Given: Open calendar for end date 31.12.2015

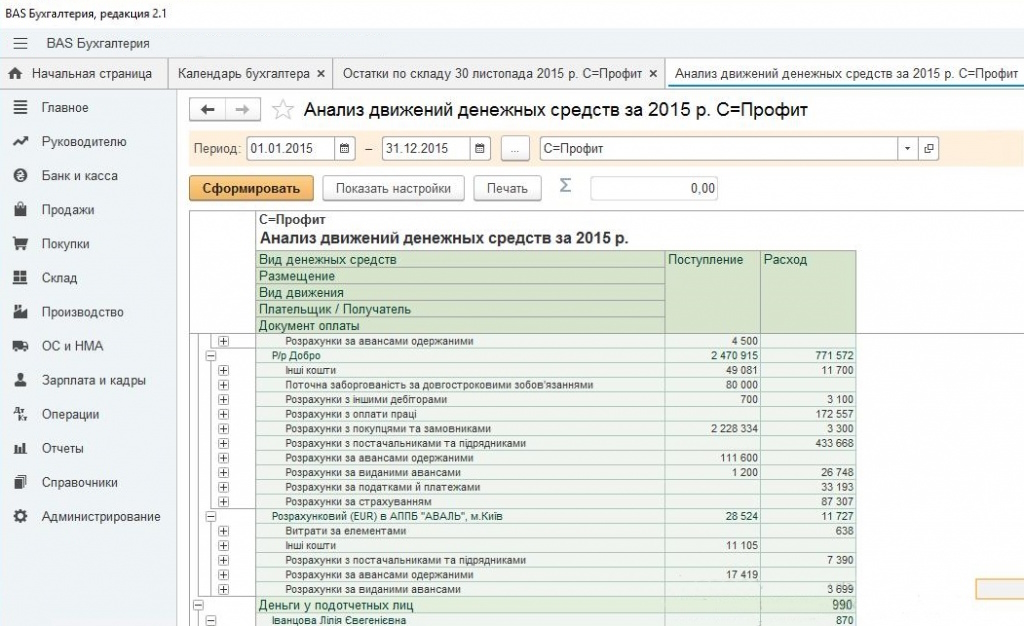Looking at the screenshot, I should [479, 149].
